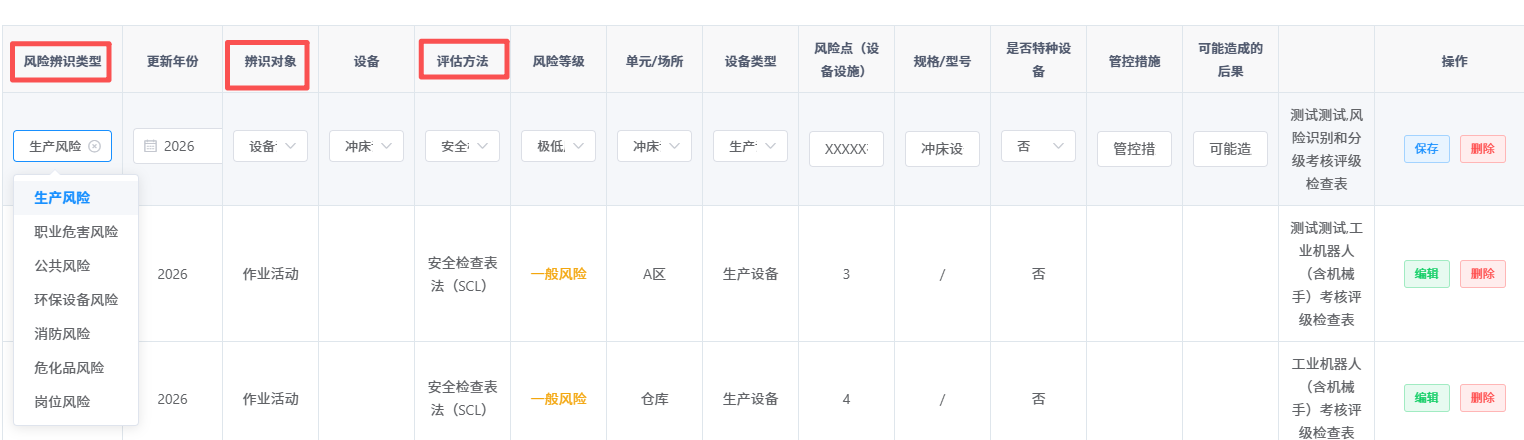Pick 消防风险 from the list
Screen dimensions: 1524x440
(x=76, y=334)
